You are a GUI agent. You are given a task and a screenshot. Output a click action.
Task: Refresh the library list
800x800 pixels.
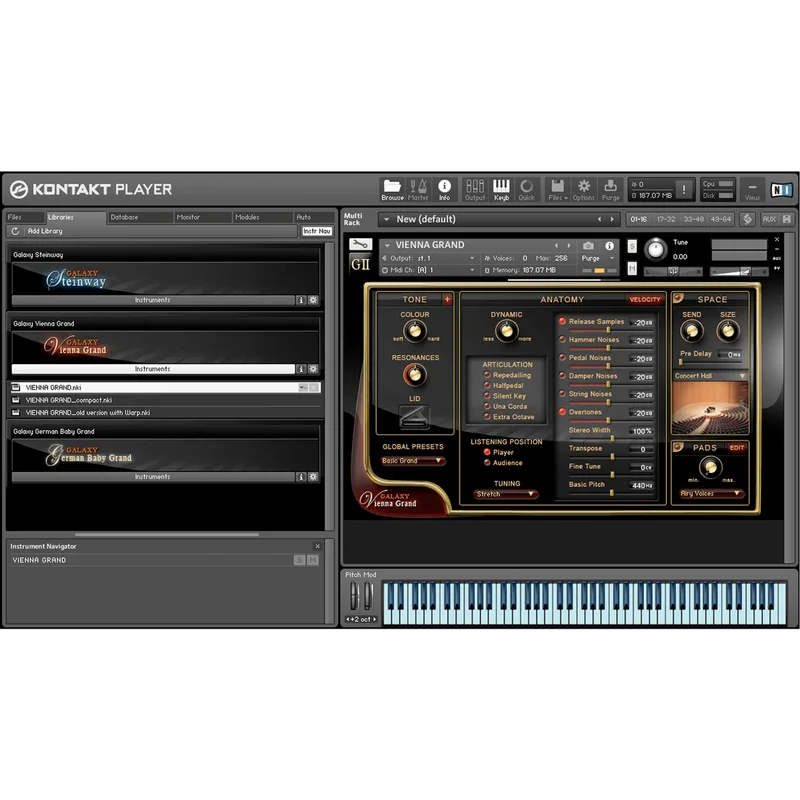point(15,231)
